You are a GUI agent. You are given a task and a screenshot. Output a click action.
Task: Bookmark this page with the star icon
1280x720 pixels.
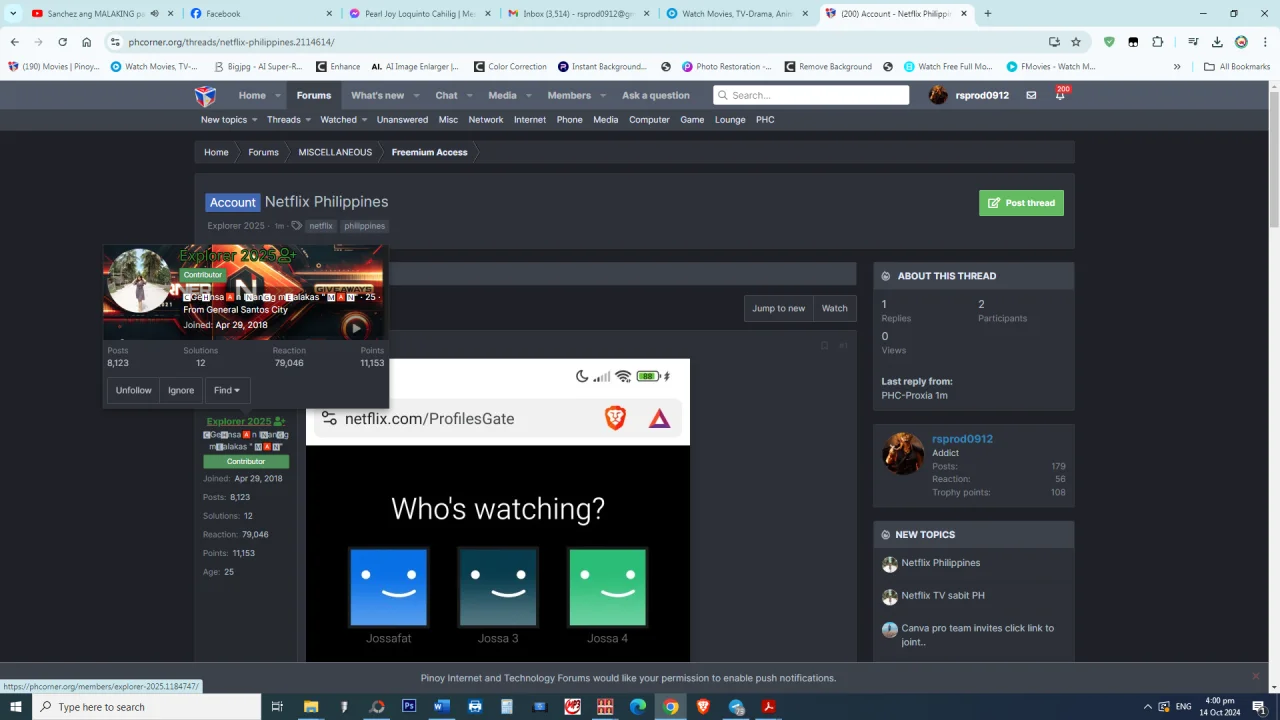[x=1076, y=42]
